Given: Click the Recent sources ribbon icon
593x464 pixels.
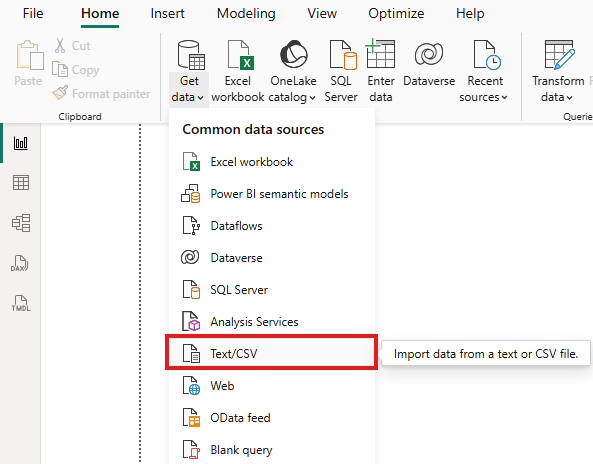Looking at the screenshot, I should (x=487, y=56).
